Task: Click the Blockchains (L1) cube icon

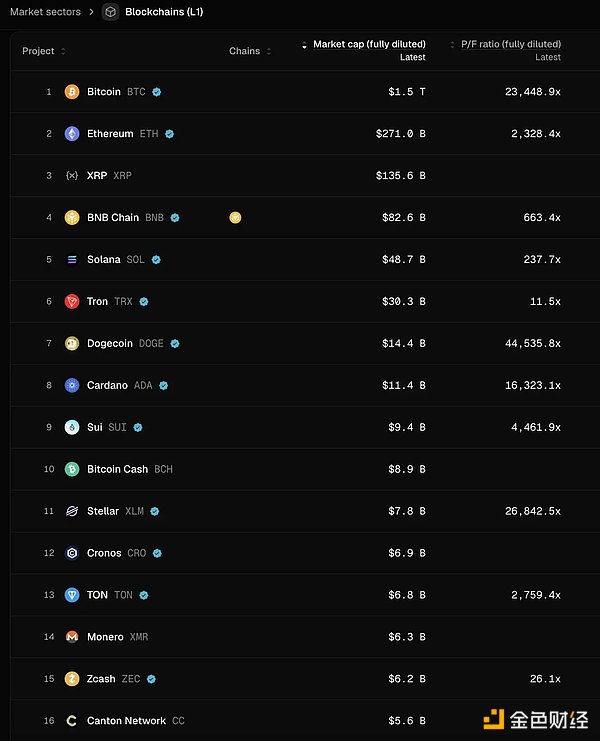Action: [110, 12]
